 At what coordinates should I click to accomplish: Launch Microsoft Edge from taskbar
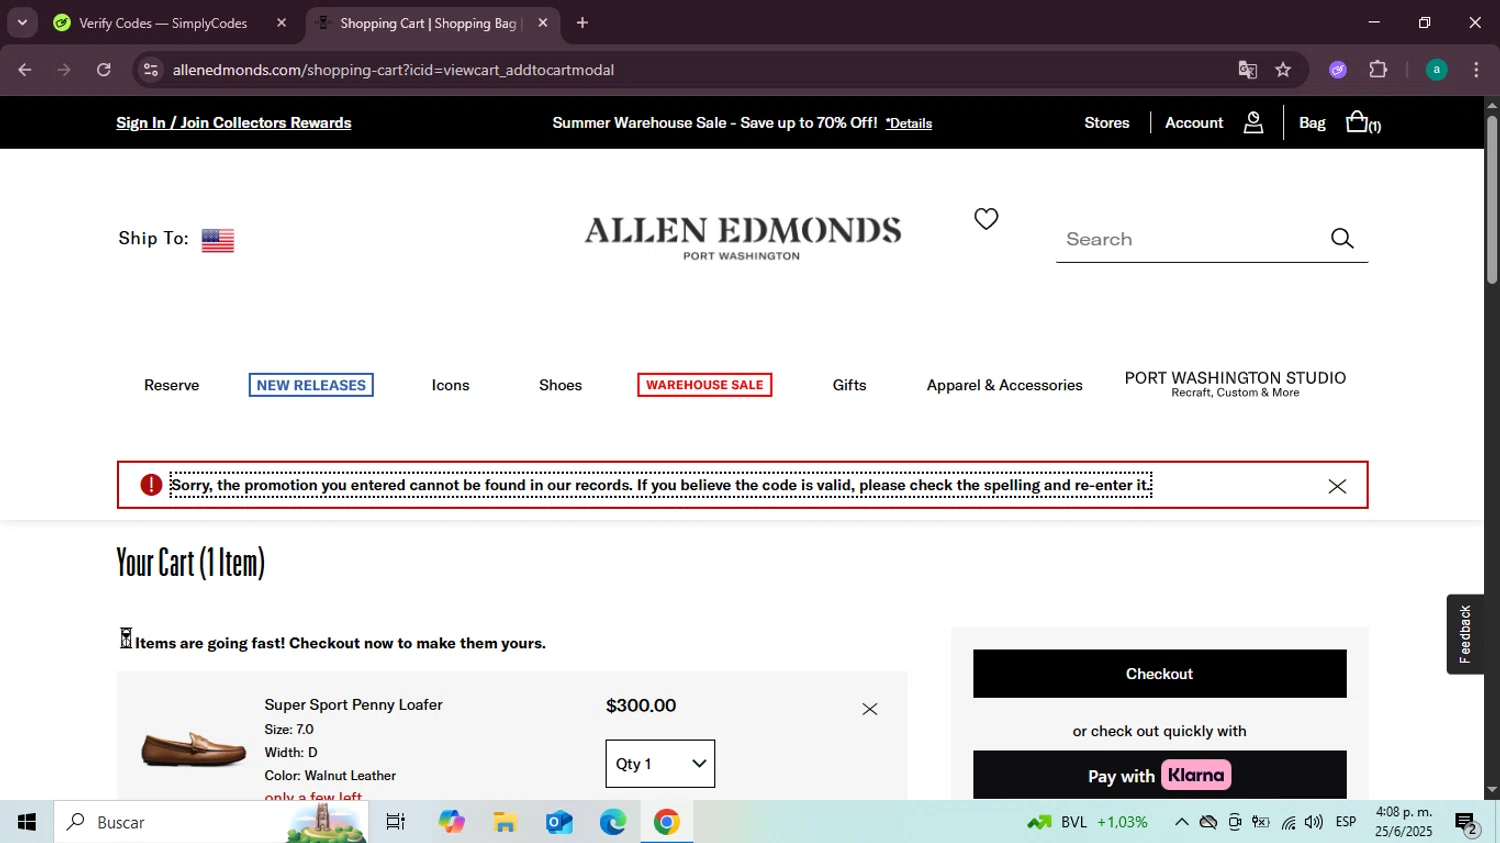(613, 822)
